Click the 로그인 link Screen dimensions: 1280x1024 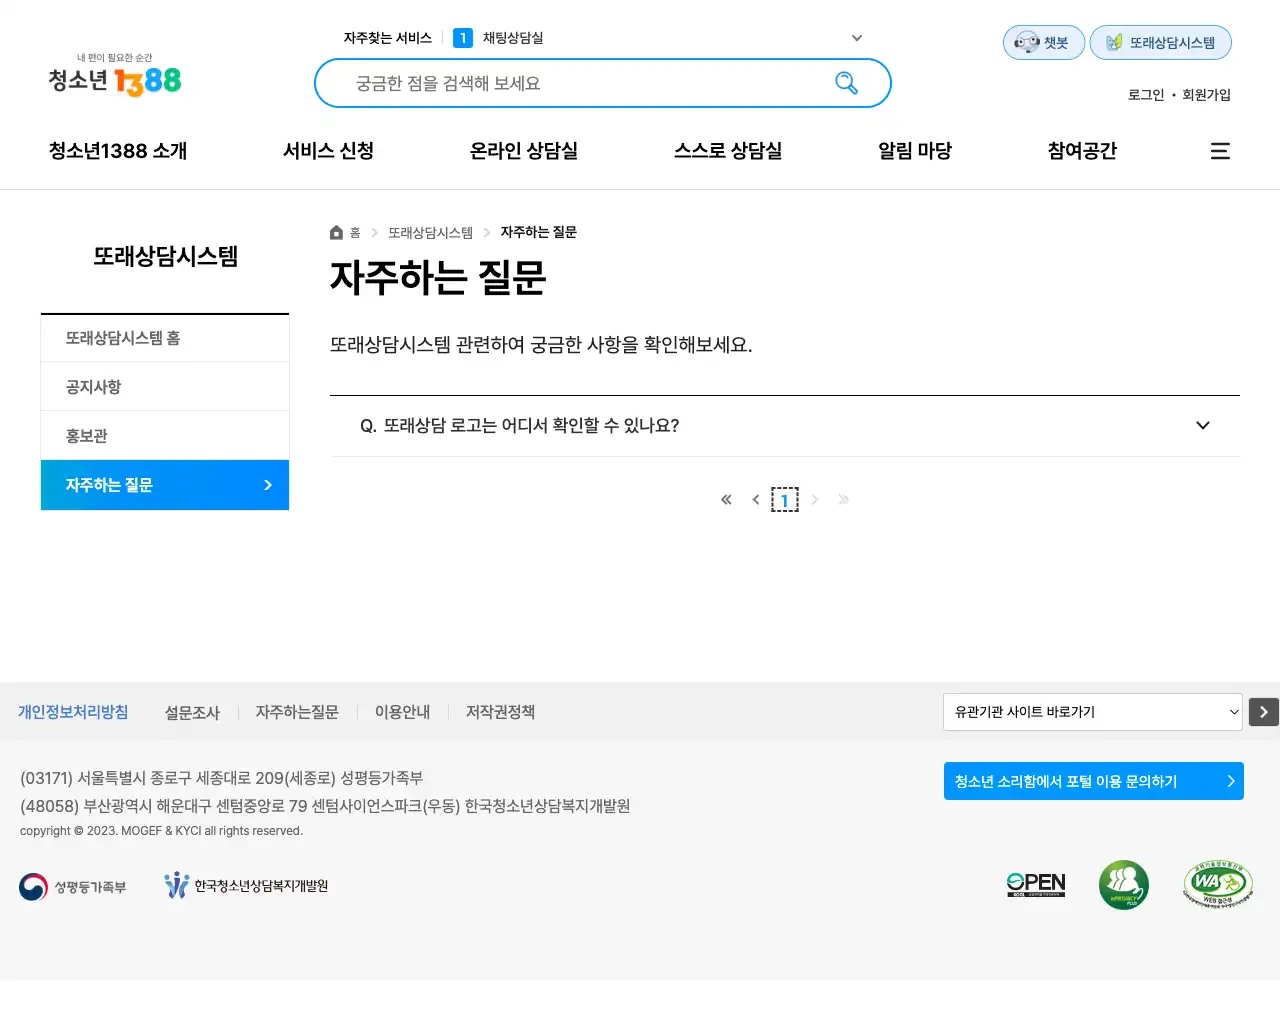click(x=1146, y=95)
